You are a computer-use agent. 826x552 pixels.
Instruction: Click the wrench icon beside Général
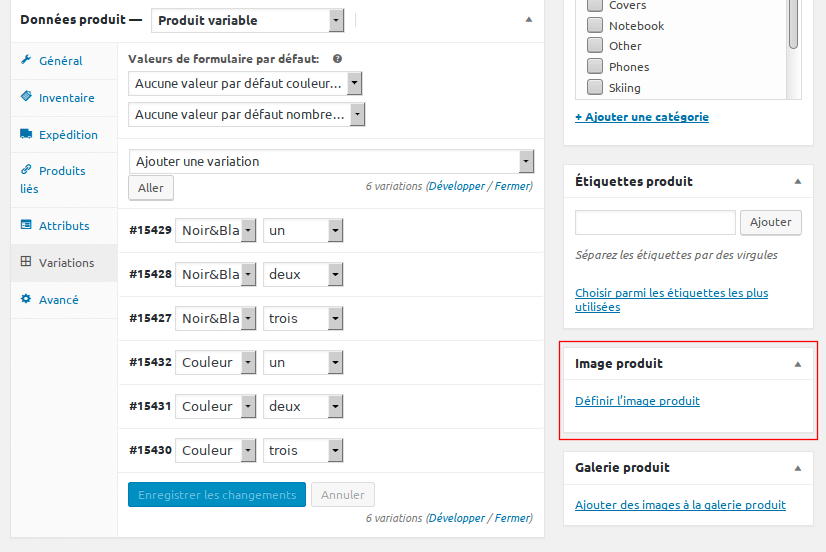click(x=26, y=60)
